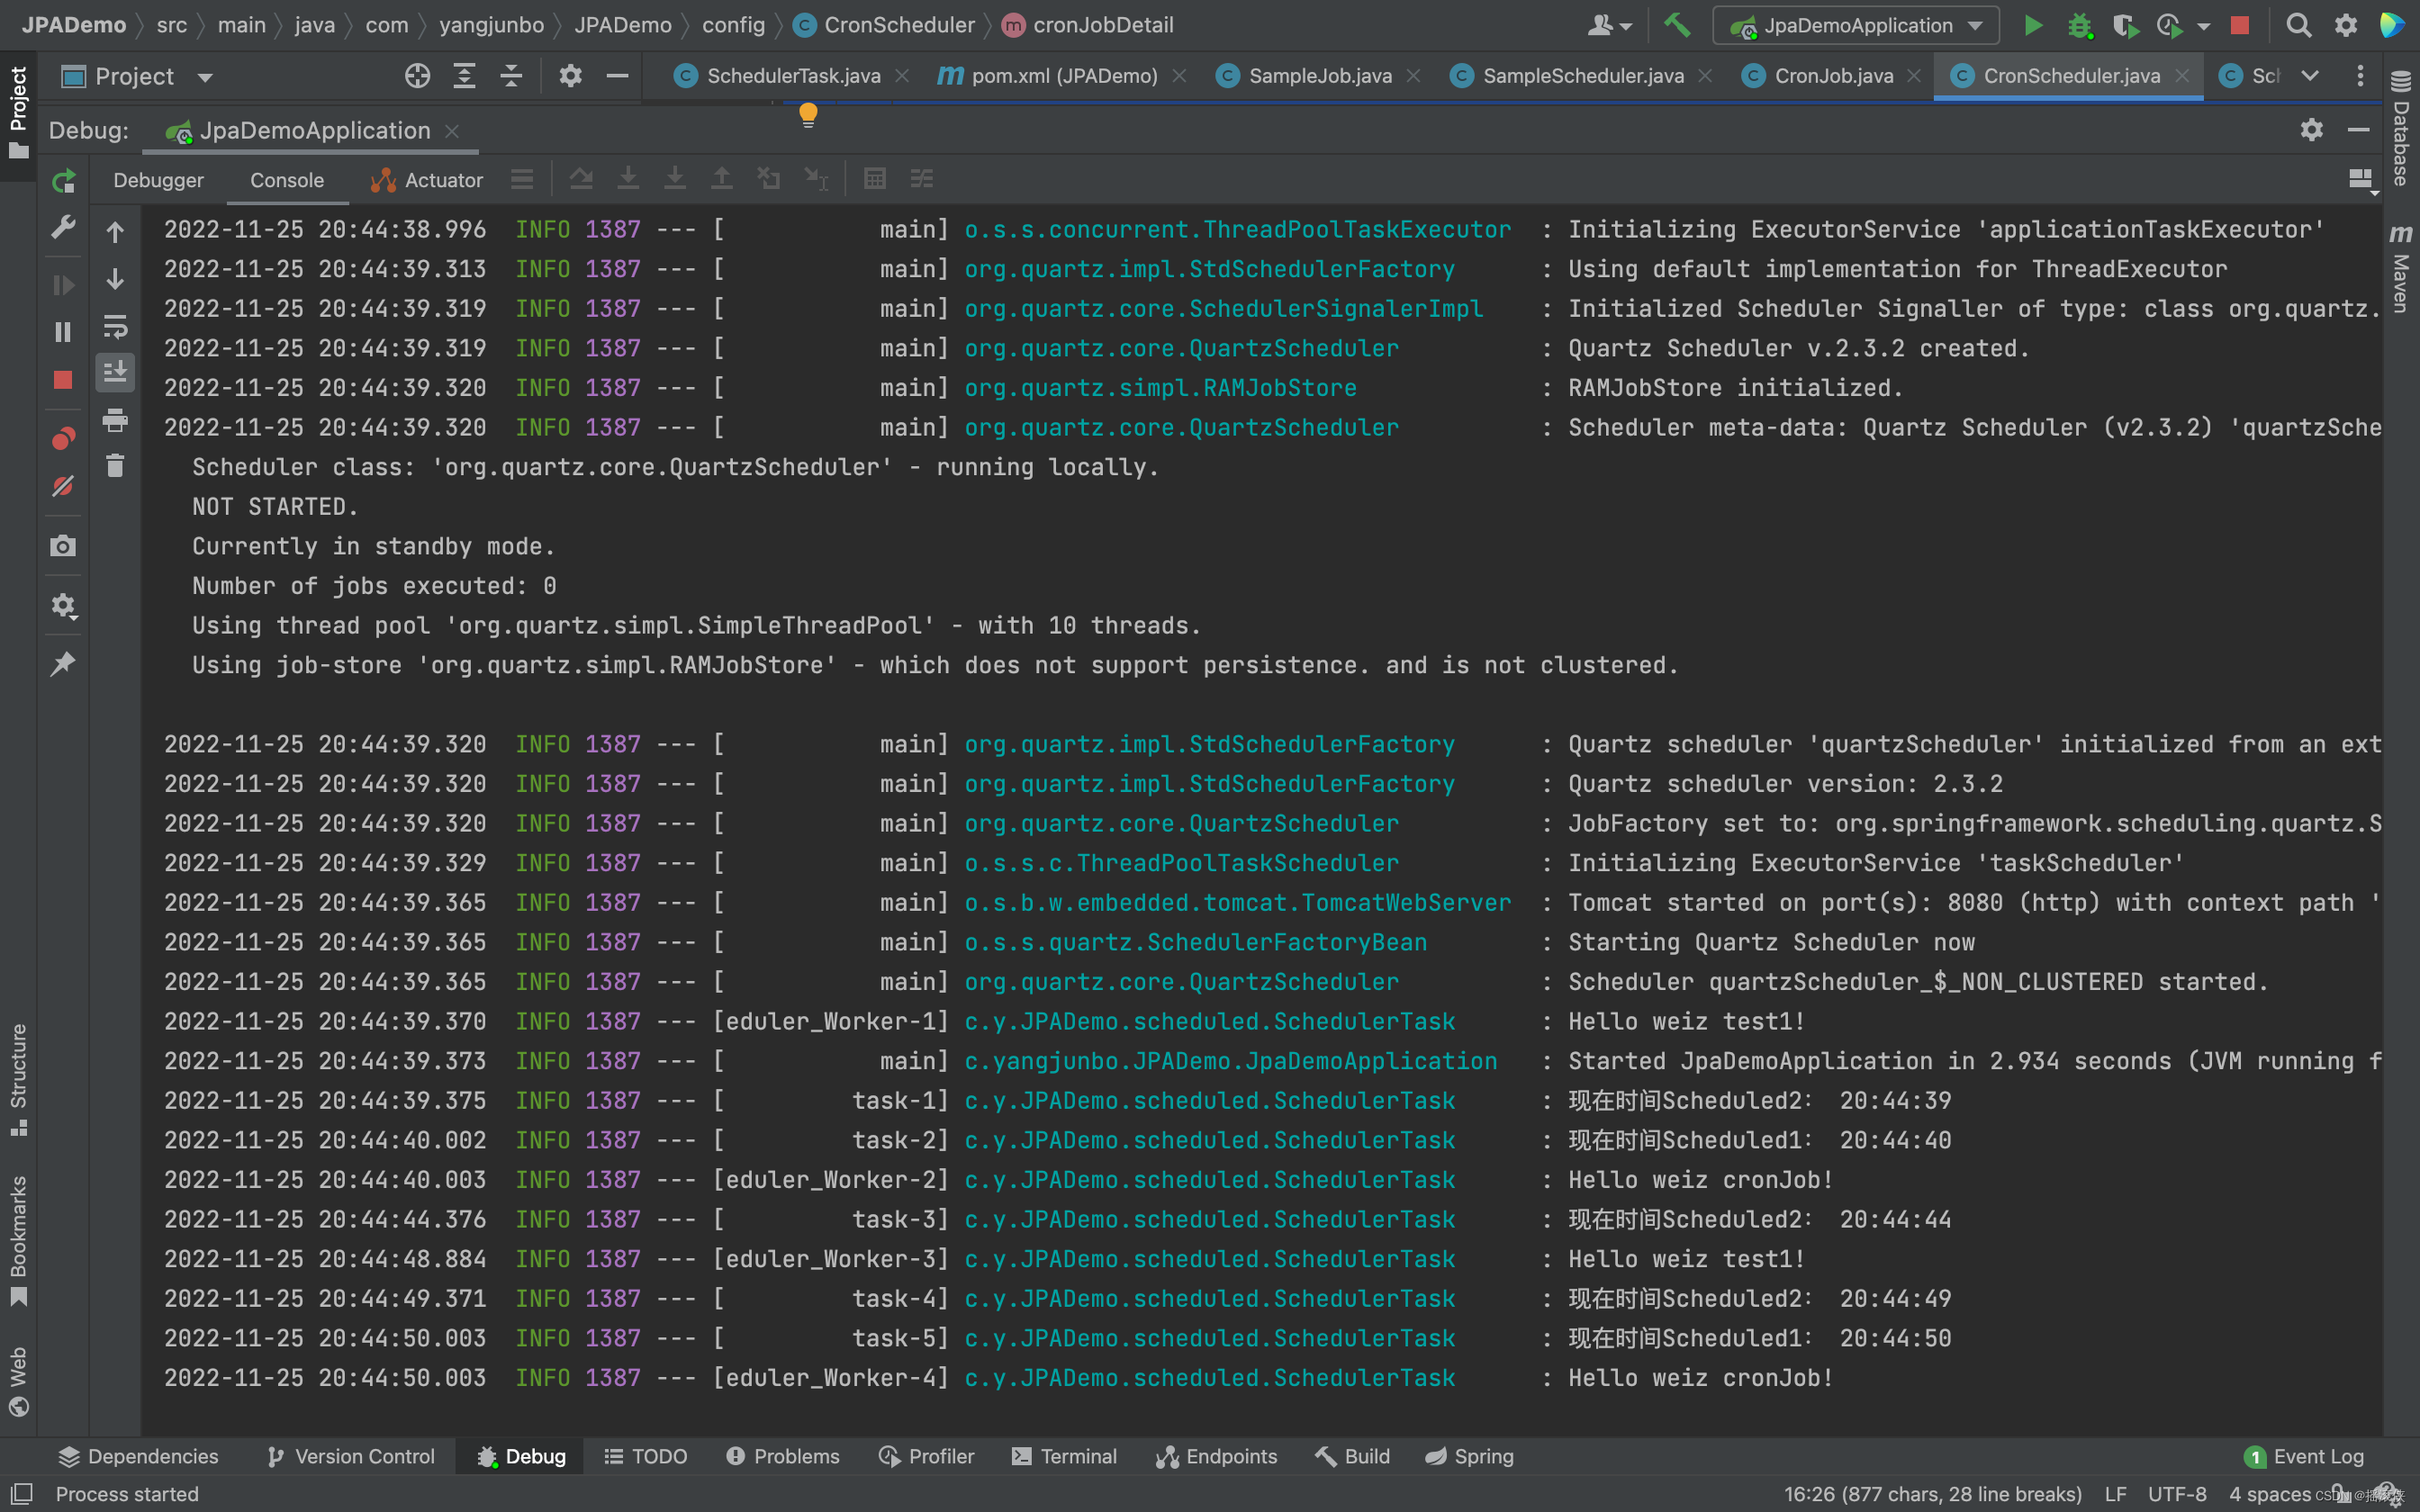Screen dimensions: 2420x1512
Task: Click the Clear All trash icon
Action: [115, 466]
